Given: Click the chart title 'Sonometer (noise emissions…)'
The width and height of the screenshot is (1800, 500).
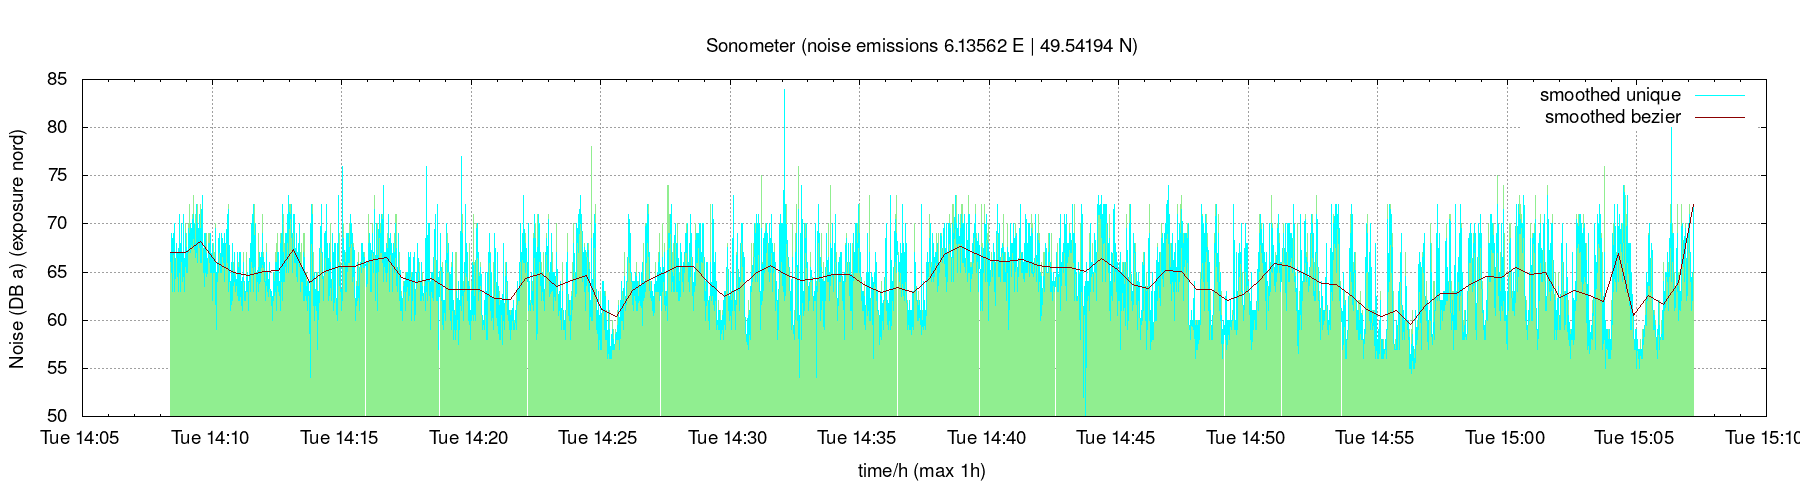Looking at the screenshot, I should (921, 46).
